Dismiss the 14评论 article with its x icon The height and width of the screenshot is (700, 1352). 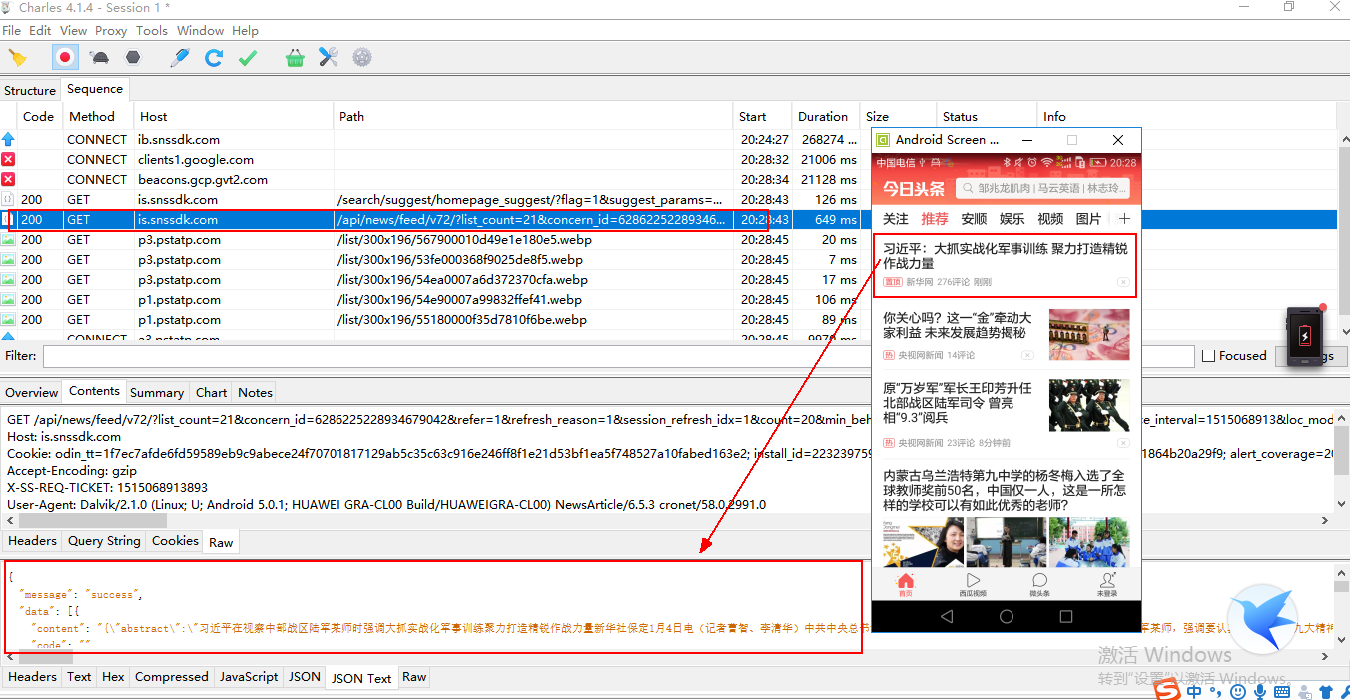point(1027,355)
